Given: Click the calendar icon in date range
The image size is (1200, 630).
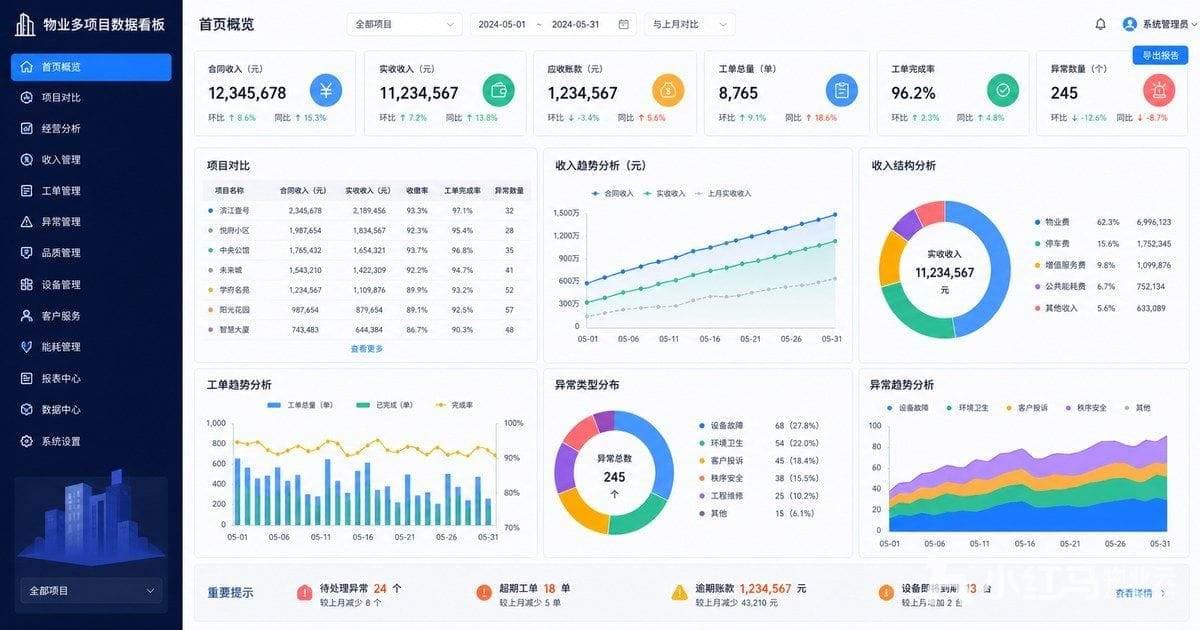Looking at the screenshot, I should click(624, 24).
